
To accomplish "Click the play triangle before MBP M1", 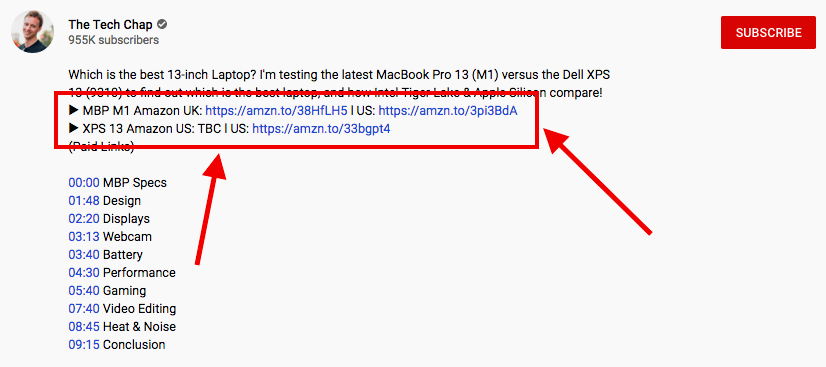I will tap(74, 111).
